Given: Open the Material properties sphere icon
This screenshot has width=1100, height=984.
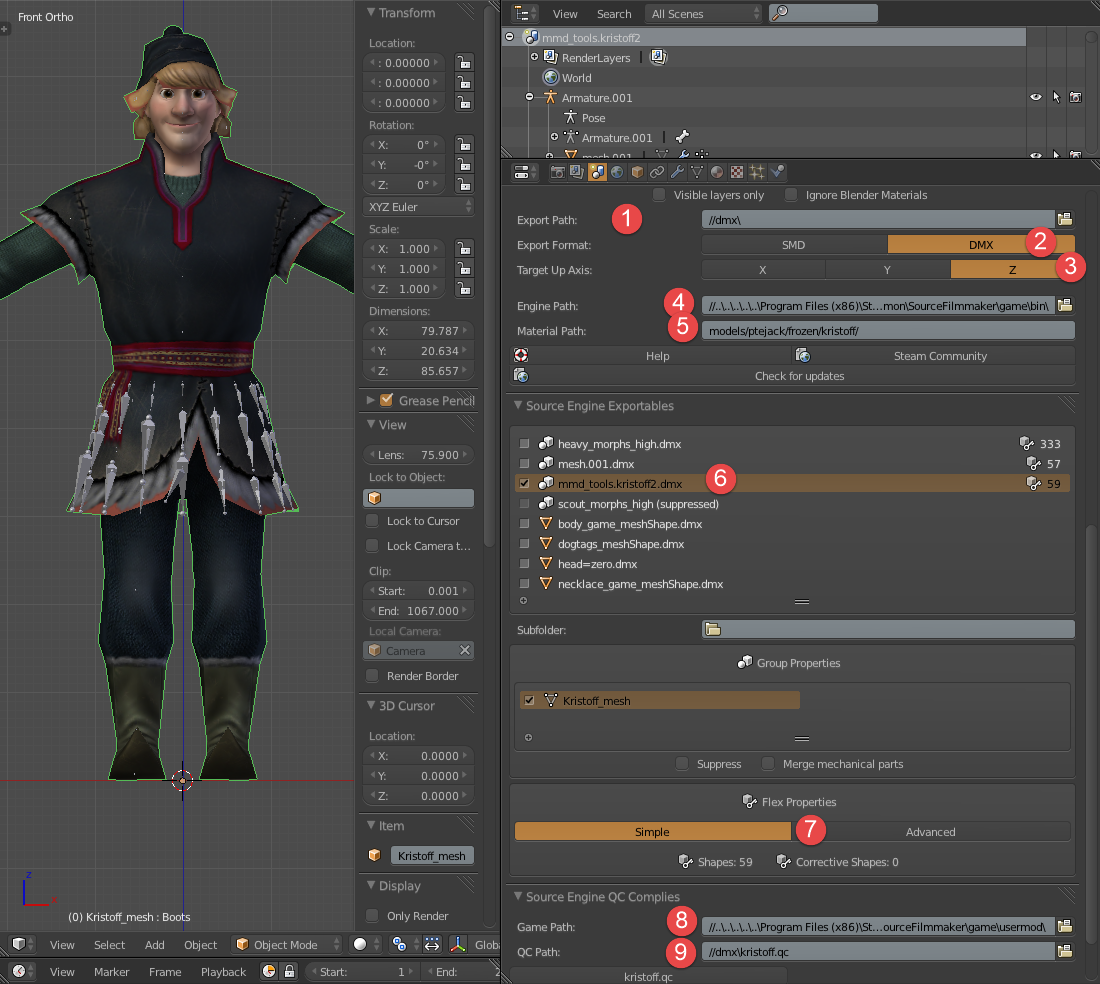Looking at the screenshot, I should [x=717, y=172].
